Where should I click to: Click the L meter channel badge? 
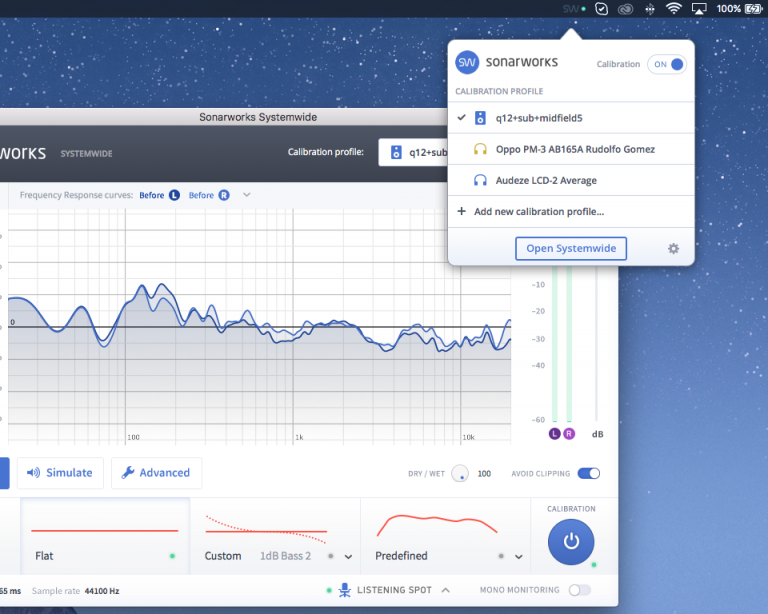pos(554,434)
